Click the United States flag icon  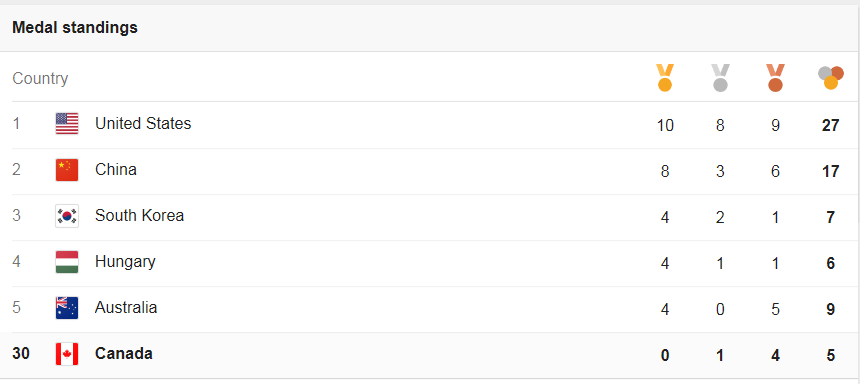67,123
